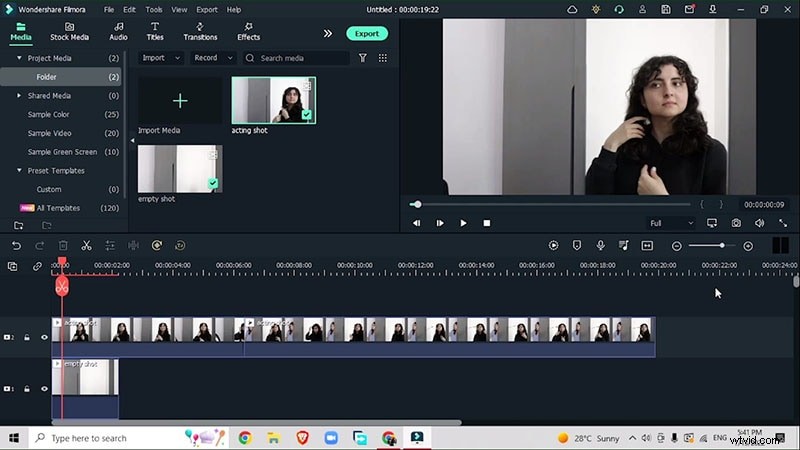Select Sample Green Screen in sidebar
The image size is (800, 450).
(x=62, y=152)
